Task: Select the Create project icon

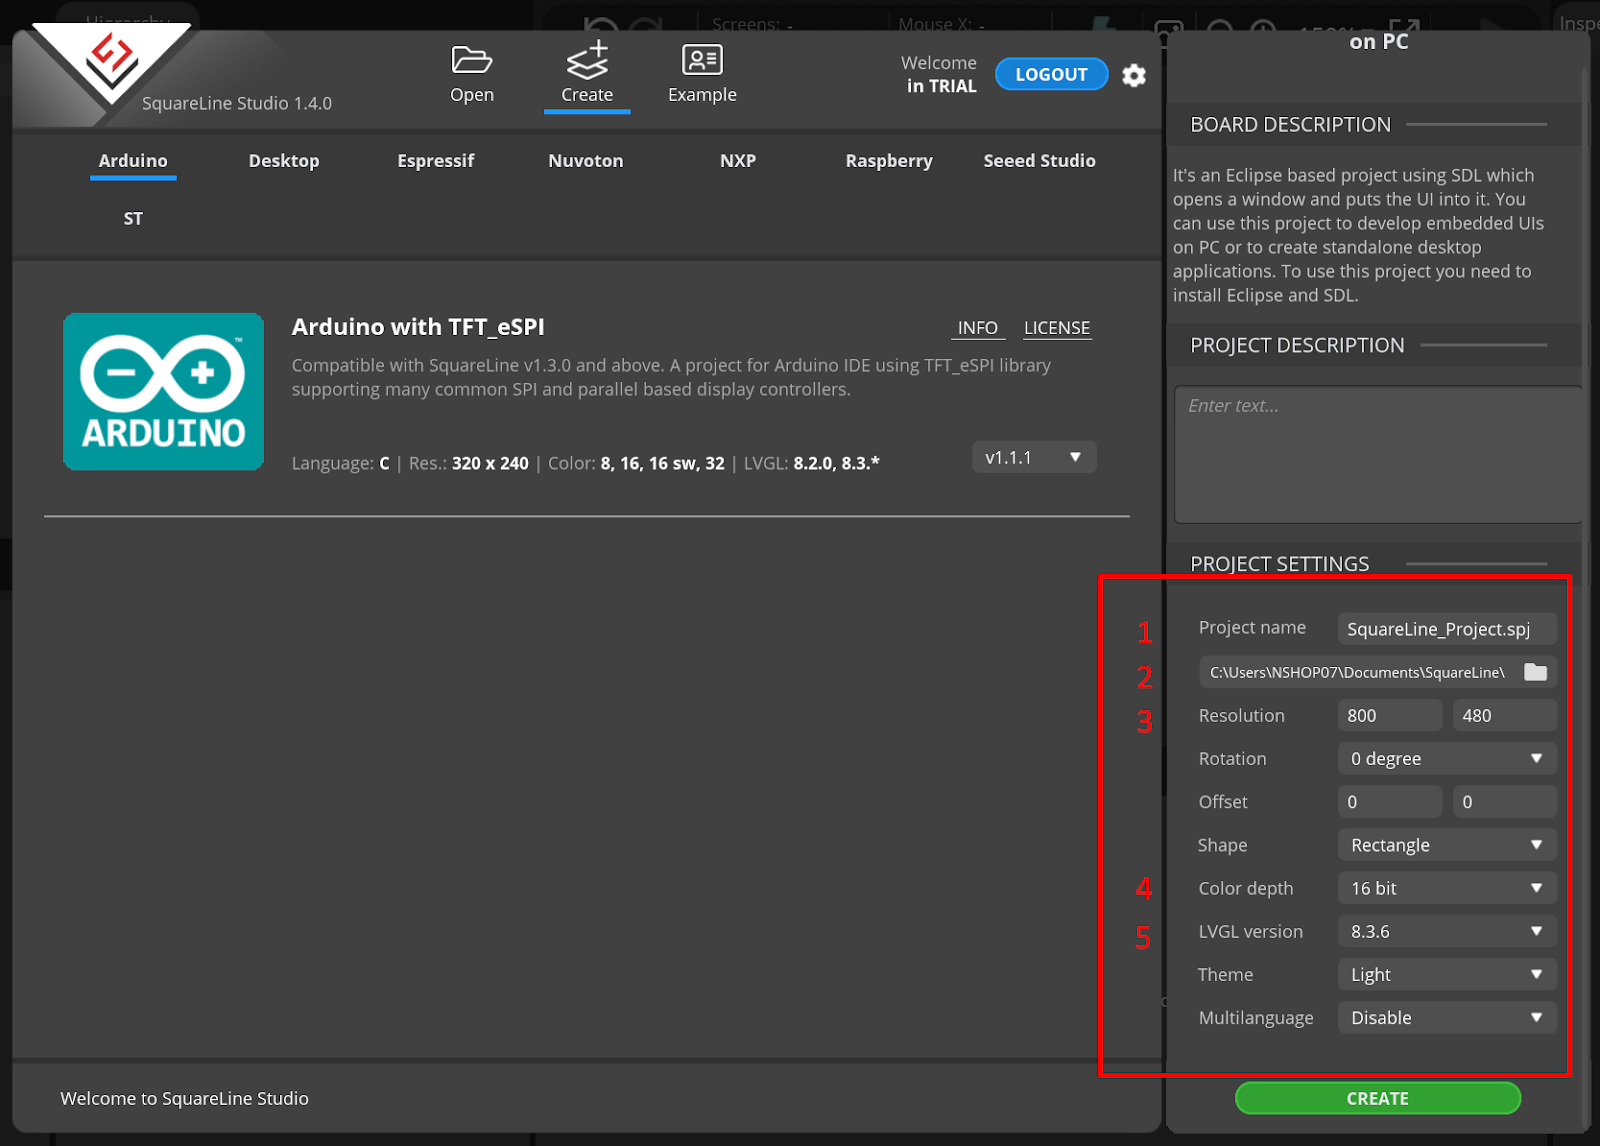Action: click(587, 60)
